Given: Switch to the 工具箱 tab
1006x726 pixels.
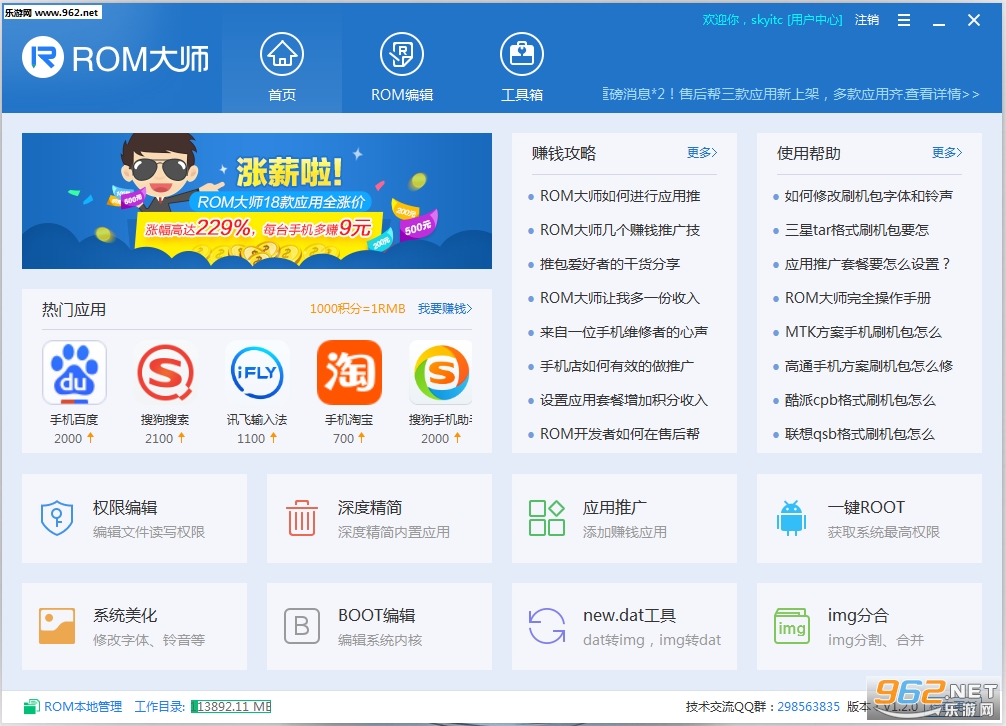Looking at the screenshot, I should click(x=522, y=67).
